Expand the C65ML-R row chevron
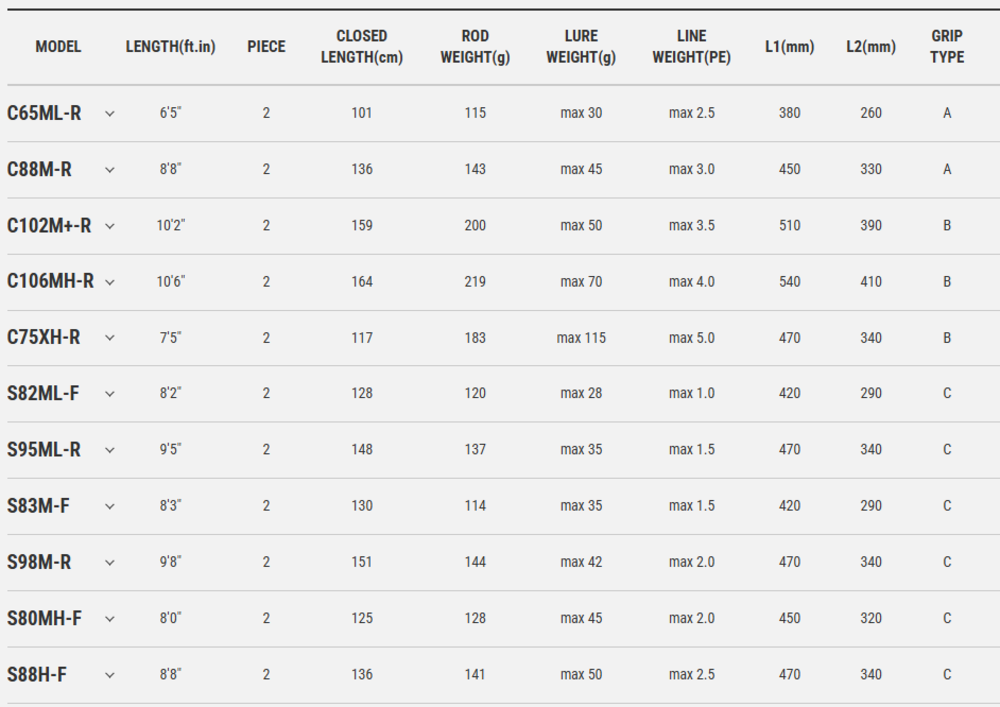This screenshot has width=1000, height=707. click(110, 114)
